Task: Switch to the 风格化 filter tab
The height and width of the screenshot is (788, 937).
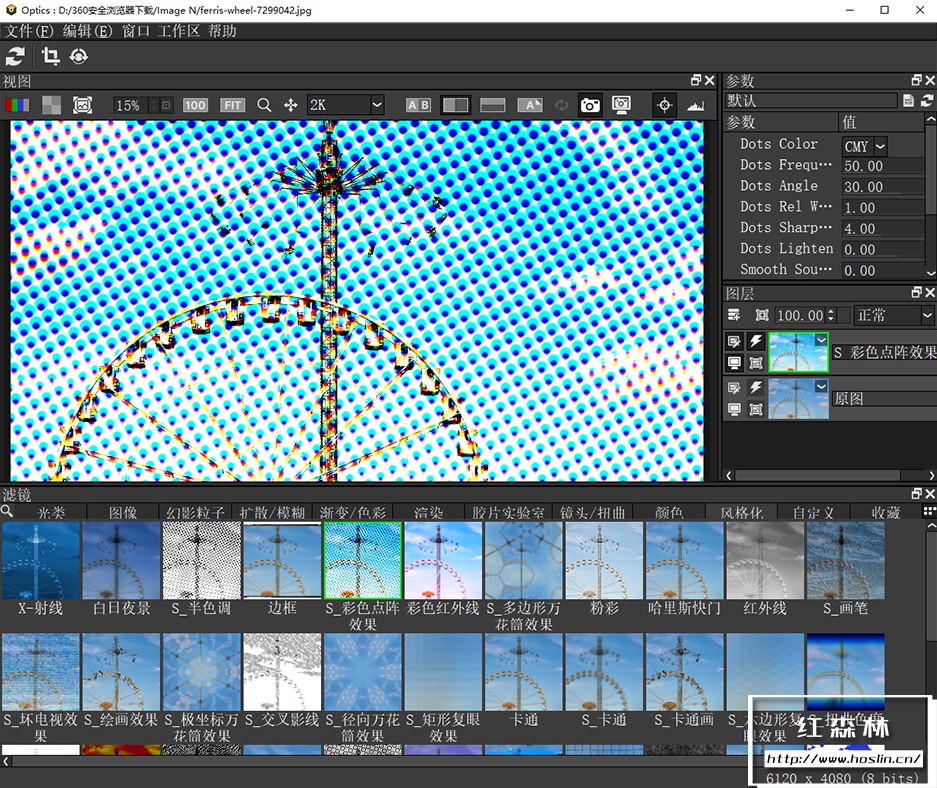Action: (x=741, y=512)
